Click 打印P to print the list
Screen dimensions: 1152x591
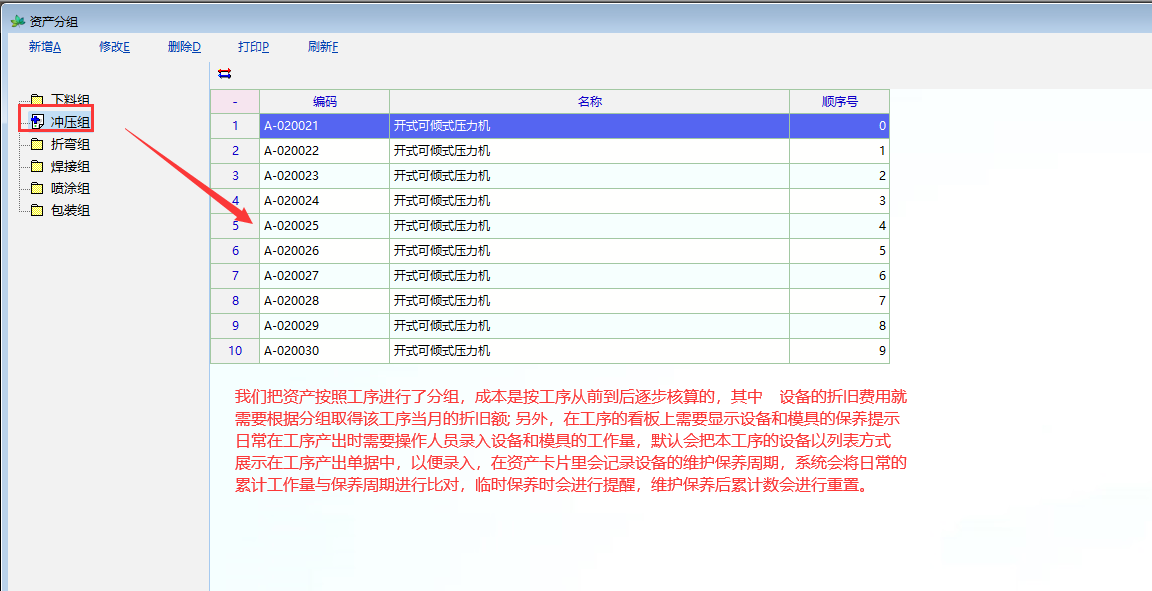coord(253,46)
